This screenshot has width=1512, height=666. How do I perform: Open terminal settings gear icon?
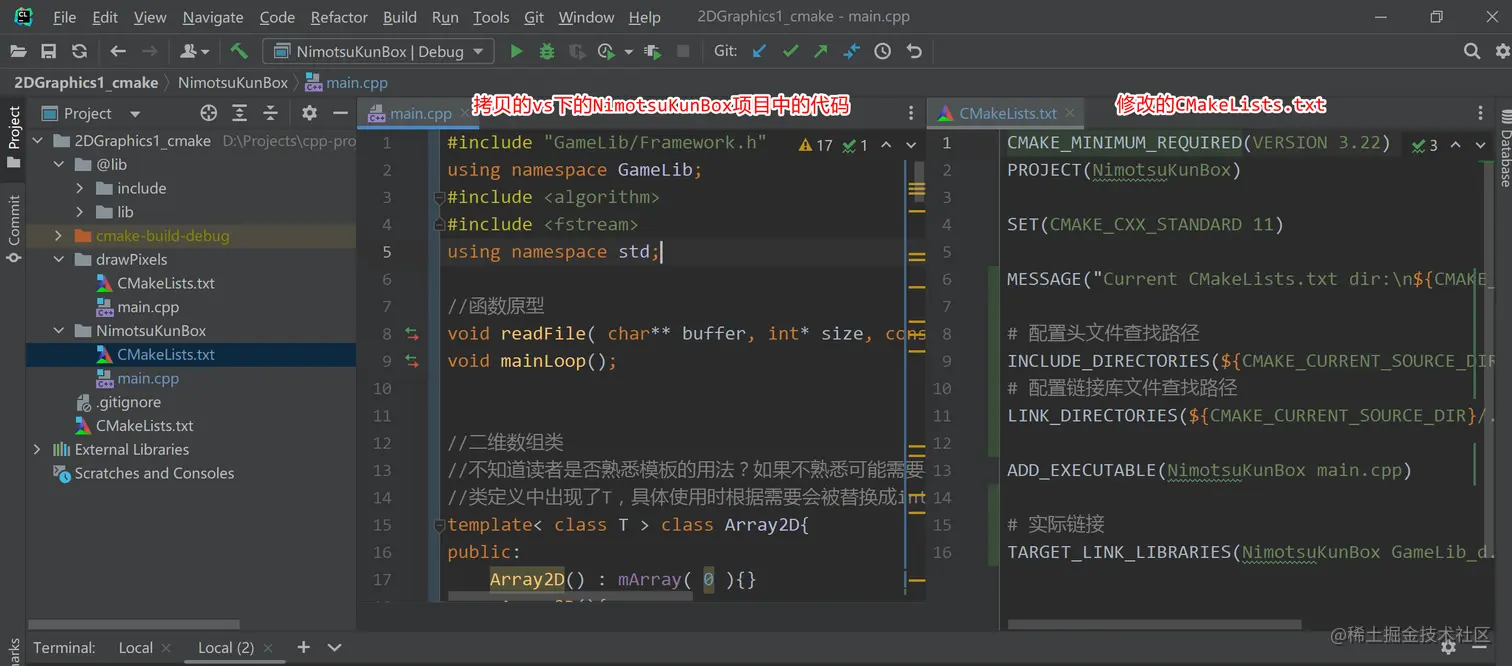coord(1447,648)
